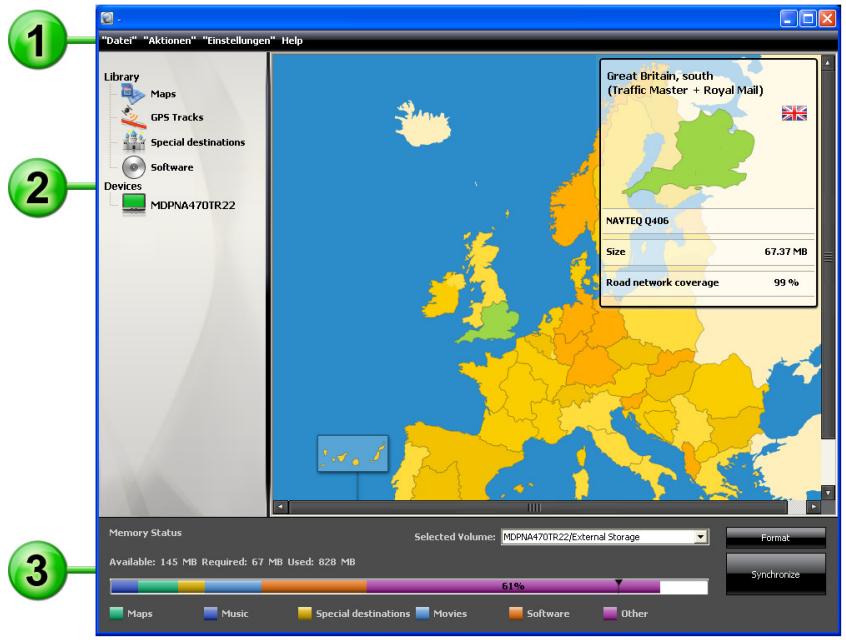The width and height of the screenshot is (846, 640).
Task: Click the green Maps legend swatch
Action: click(x=116, y=613)
